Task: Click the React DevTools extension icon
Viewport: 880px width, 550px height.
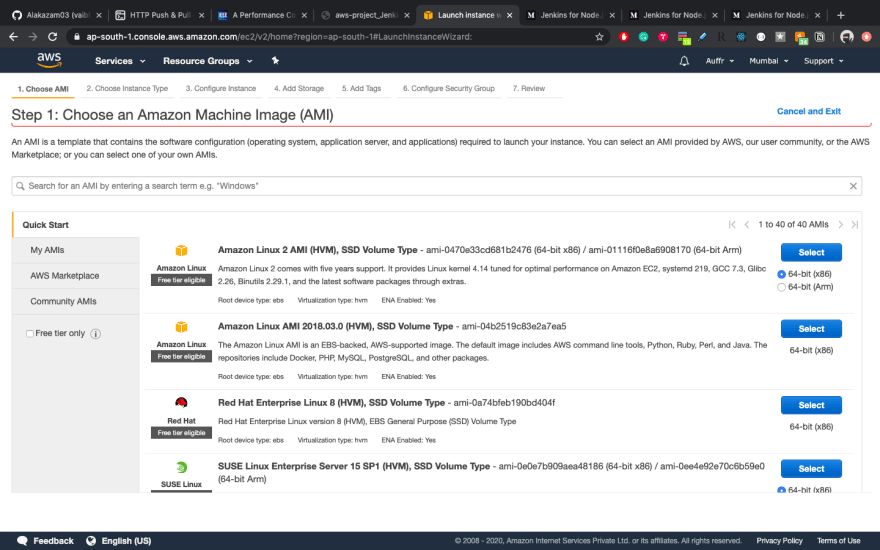Action: point(741,36)
